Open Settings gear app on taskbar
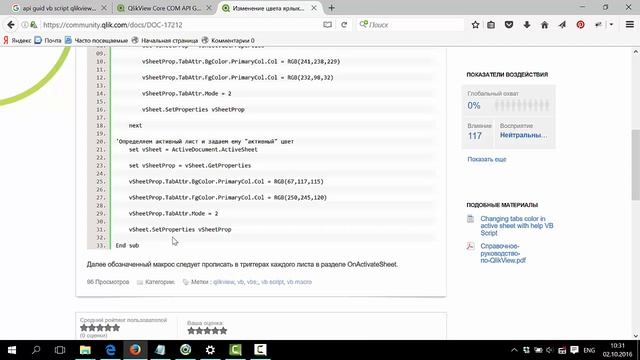 click(210, 350)
